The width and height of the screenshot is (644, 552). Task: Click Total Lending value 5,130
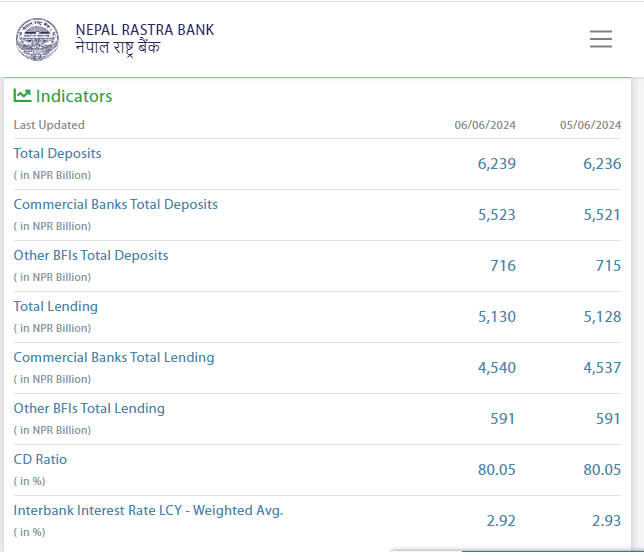click(x=497, y=316)
